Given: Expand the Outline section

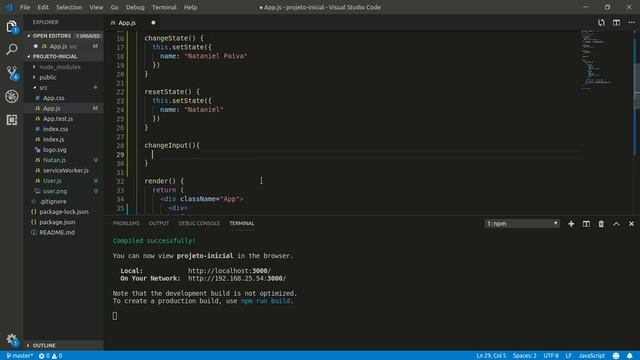Looking at the screenshot, I should point(63,345).
